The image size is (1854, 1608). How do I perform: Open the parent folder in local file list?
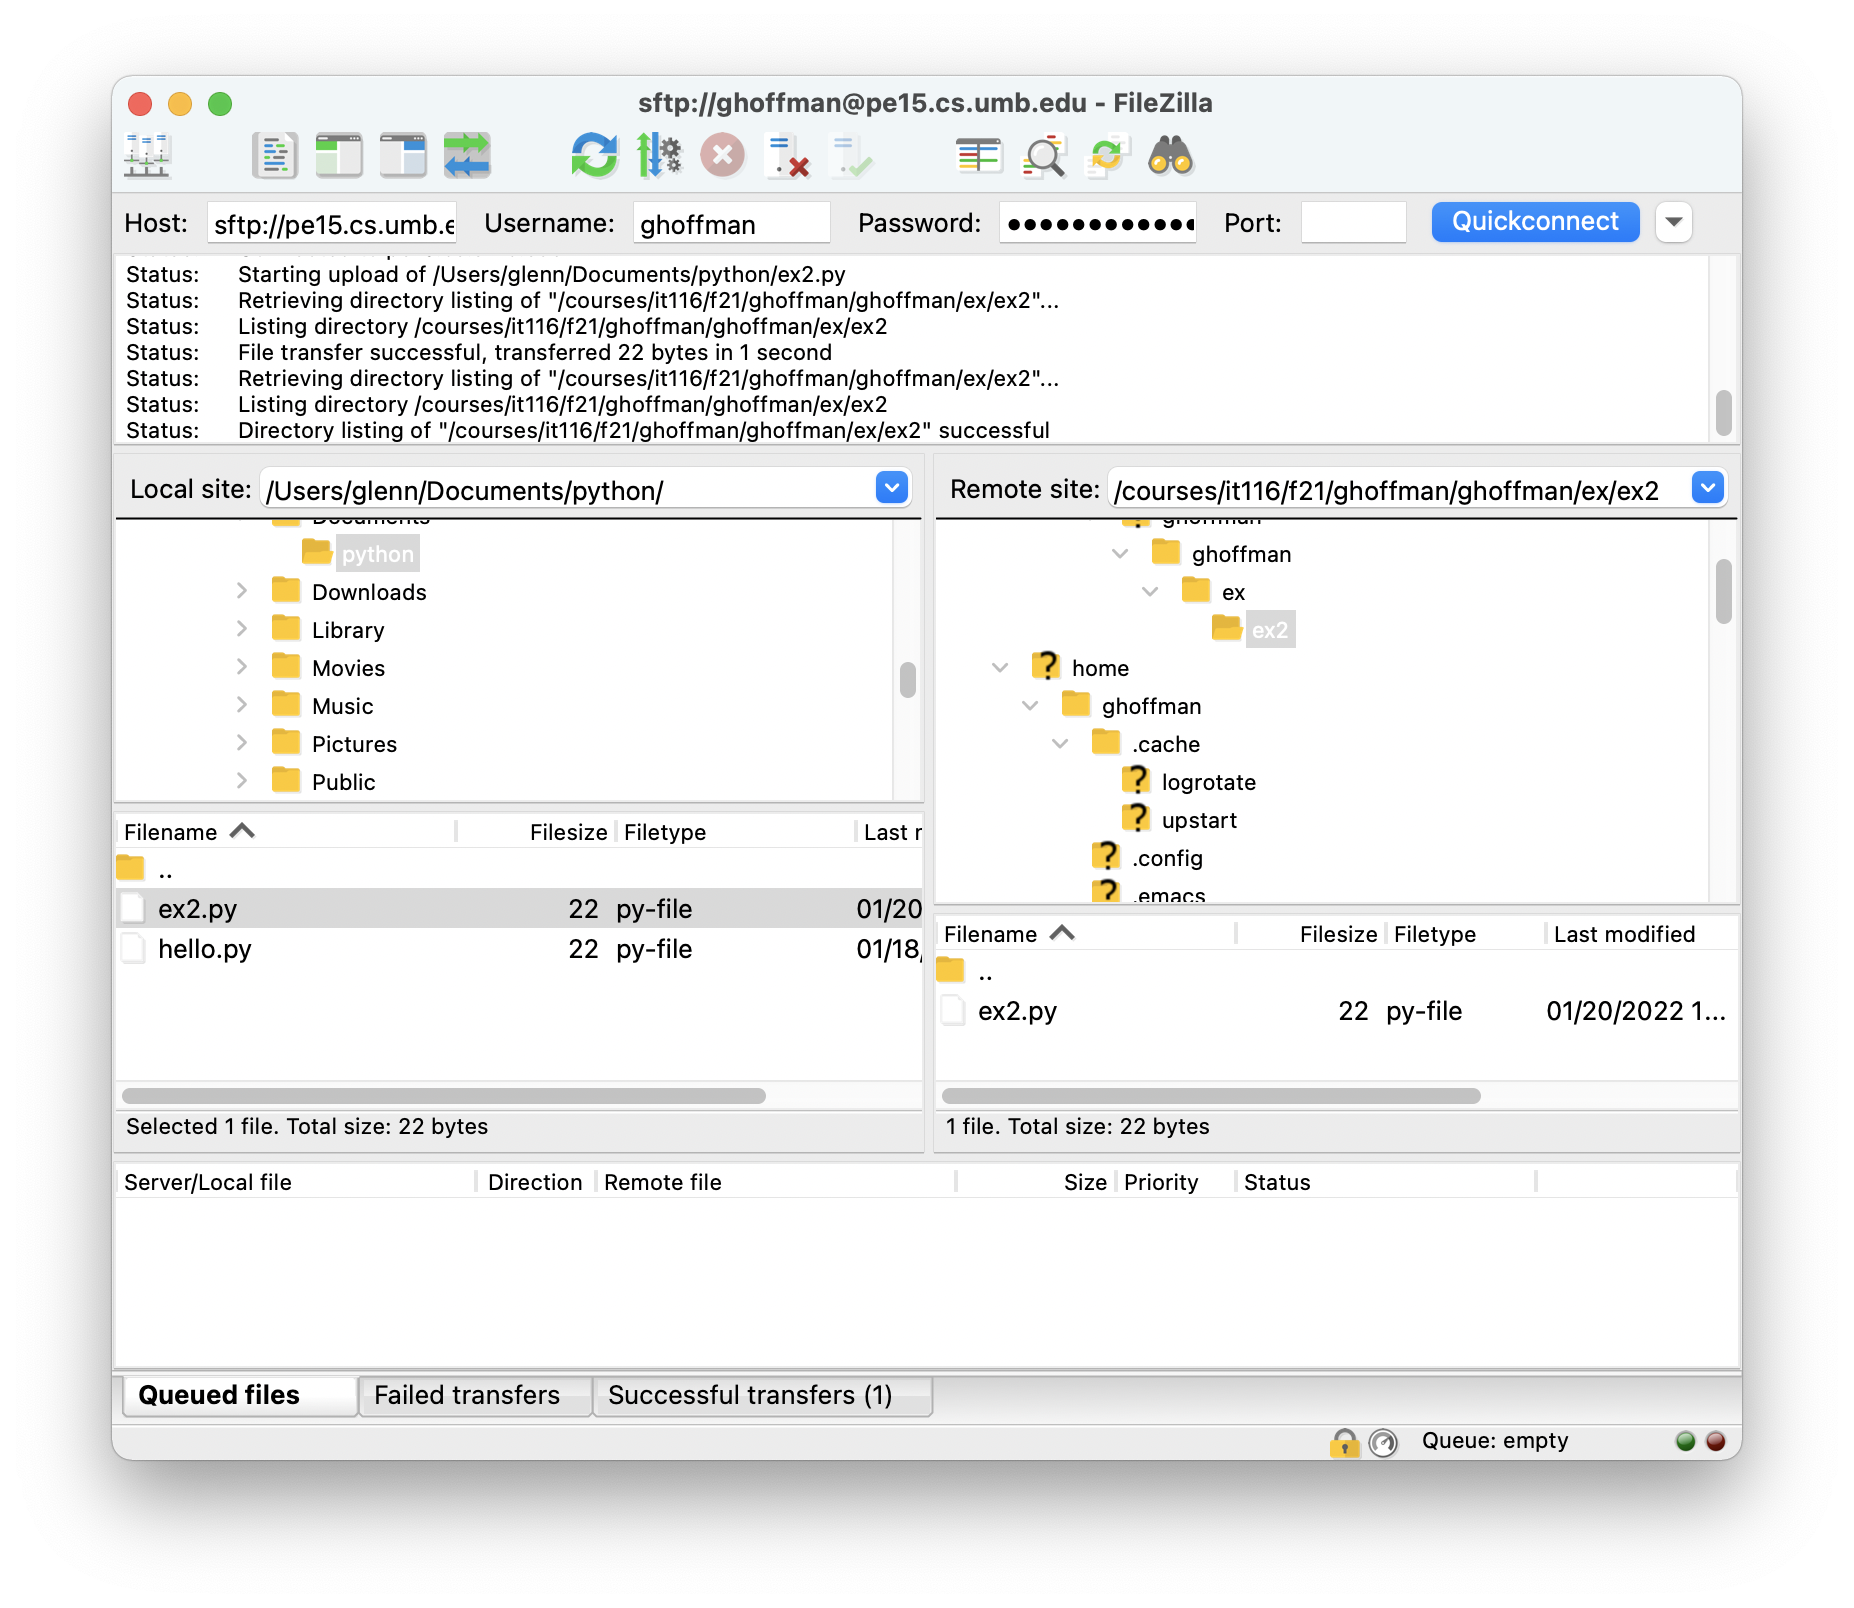[518, 869]
